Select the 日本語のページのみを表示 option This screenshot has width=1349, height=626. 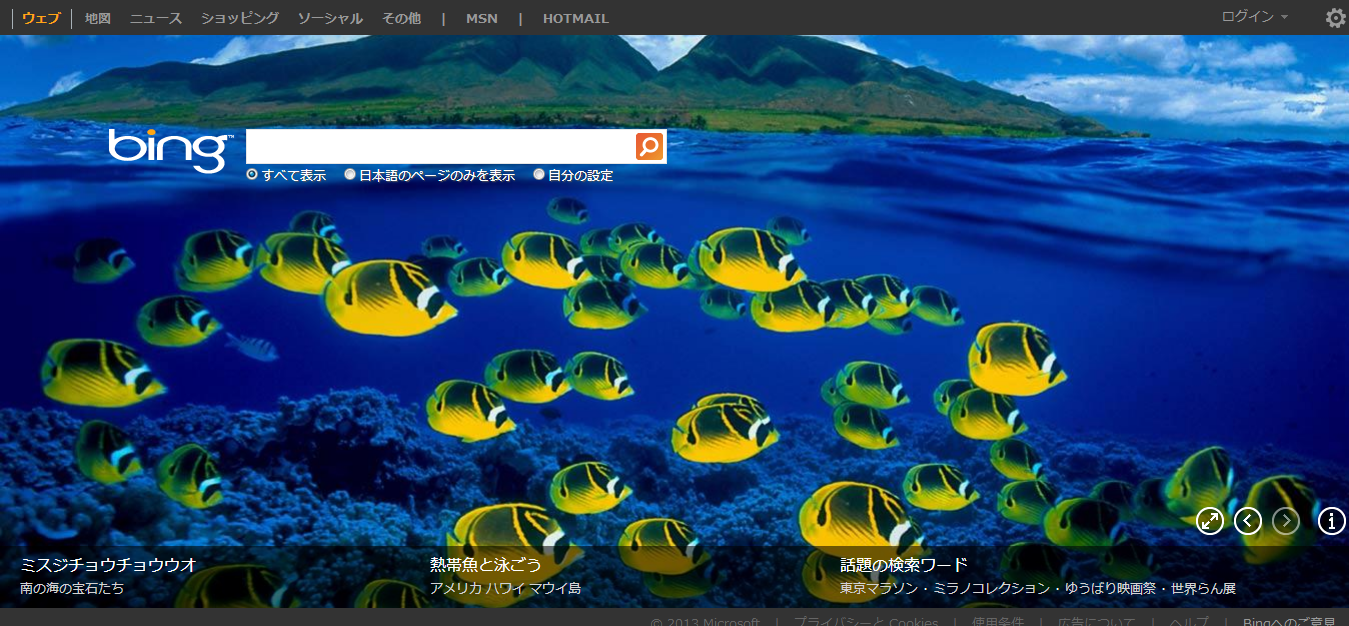(x=350, y=175)
